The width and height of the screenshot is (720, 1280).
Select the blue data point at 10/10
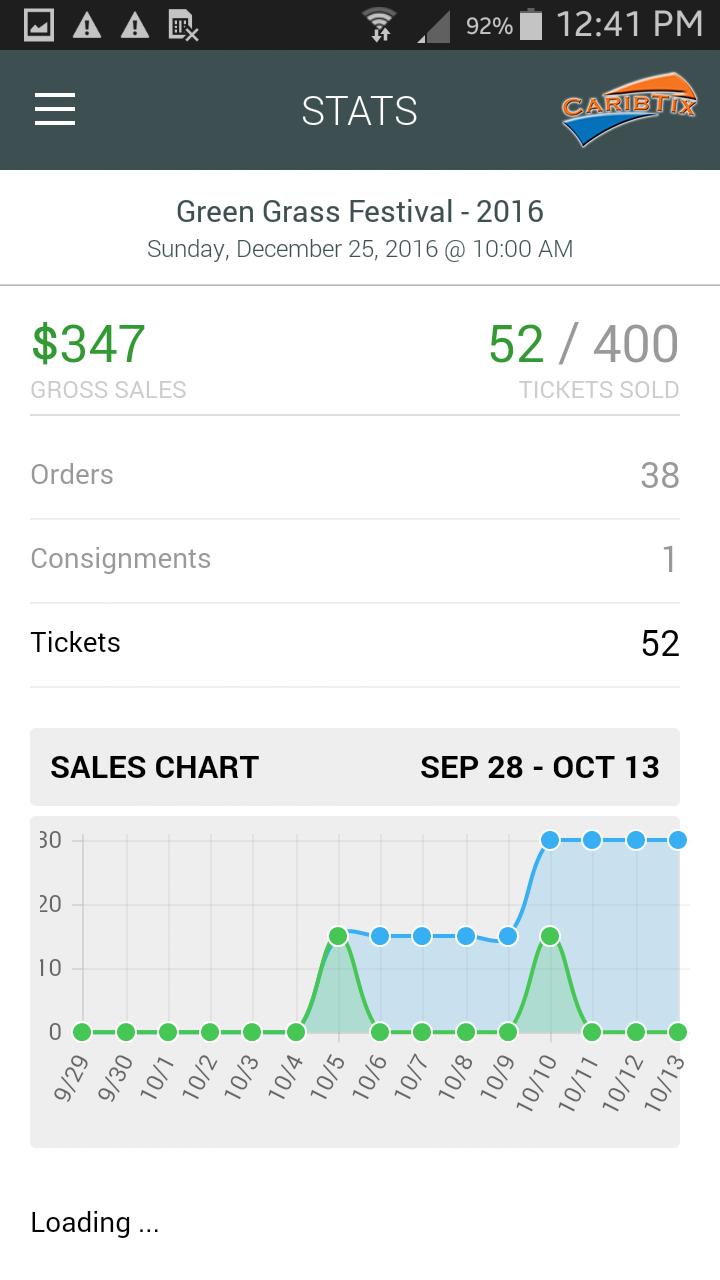(549, 840)
